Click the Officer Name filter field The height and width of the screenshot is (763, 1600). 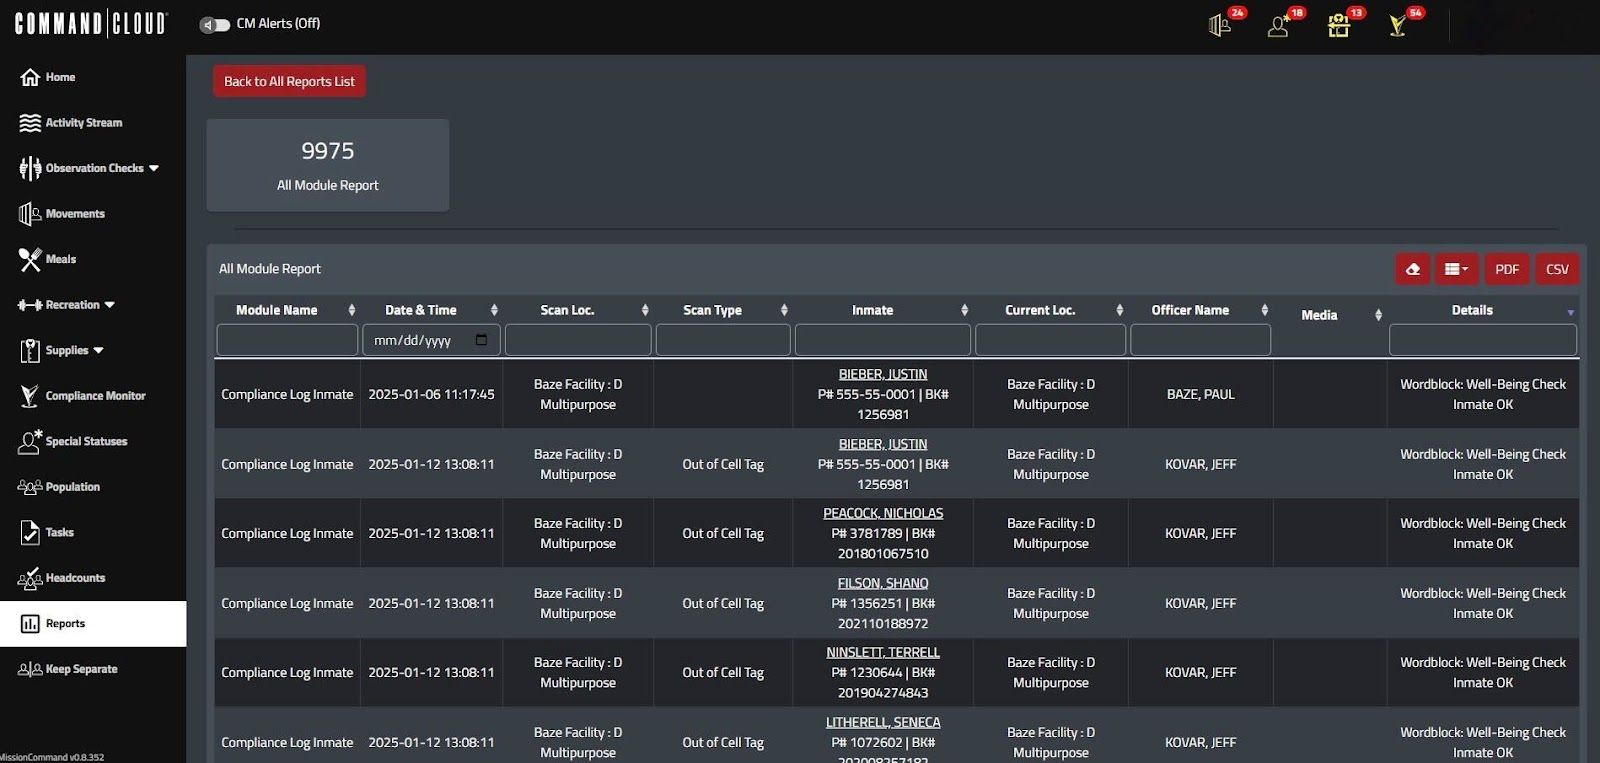(1201, 340)
